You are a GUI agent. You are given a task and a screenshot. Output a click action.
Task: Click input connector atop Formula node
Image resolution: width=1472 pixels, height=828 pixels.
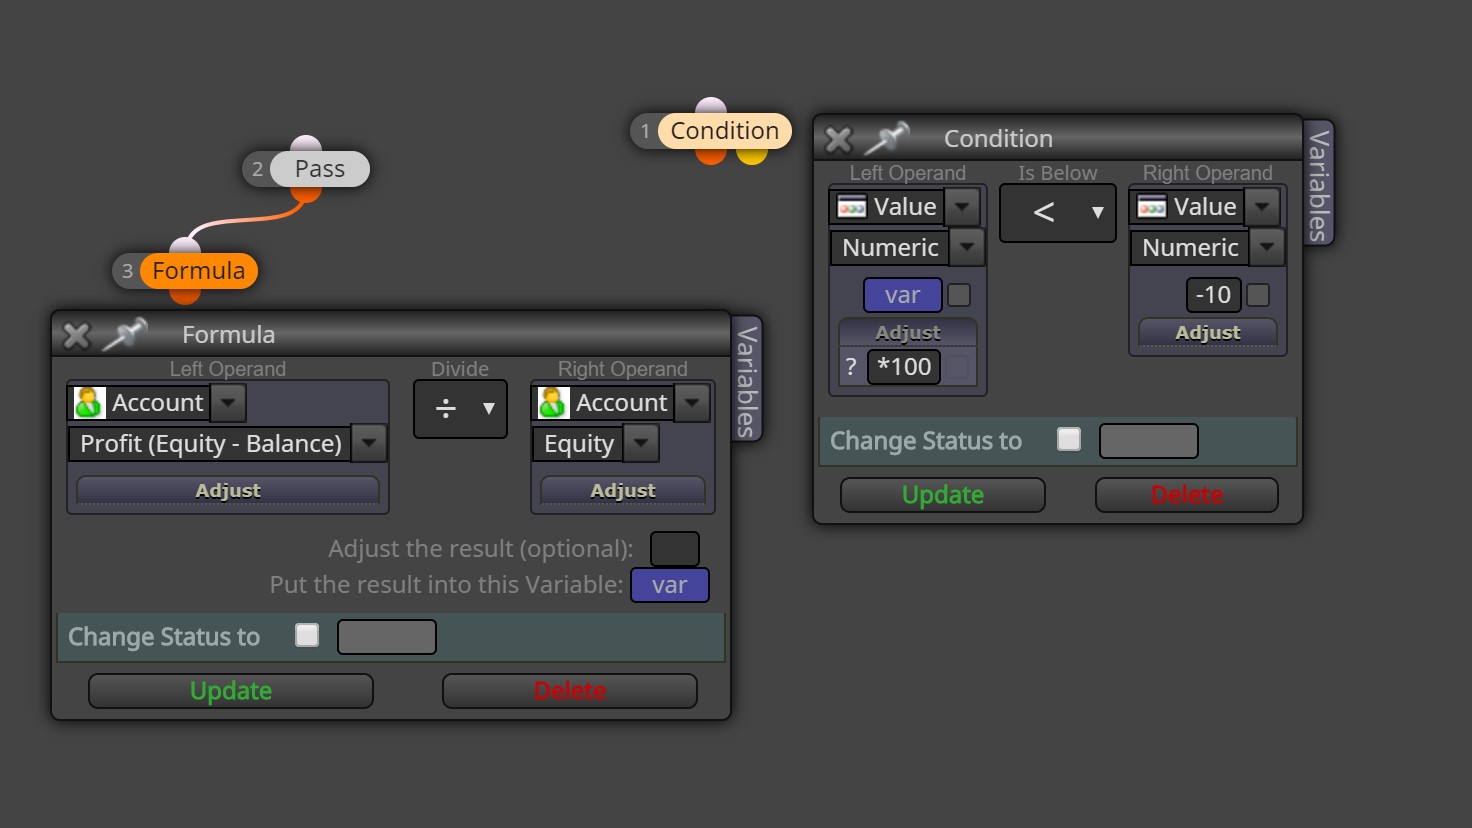(185, 246)
